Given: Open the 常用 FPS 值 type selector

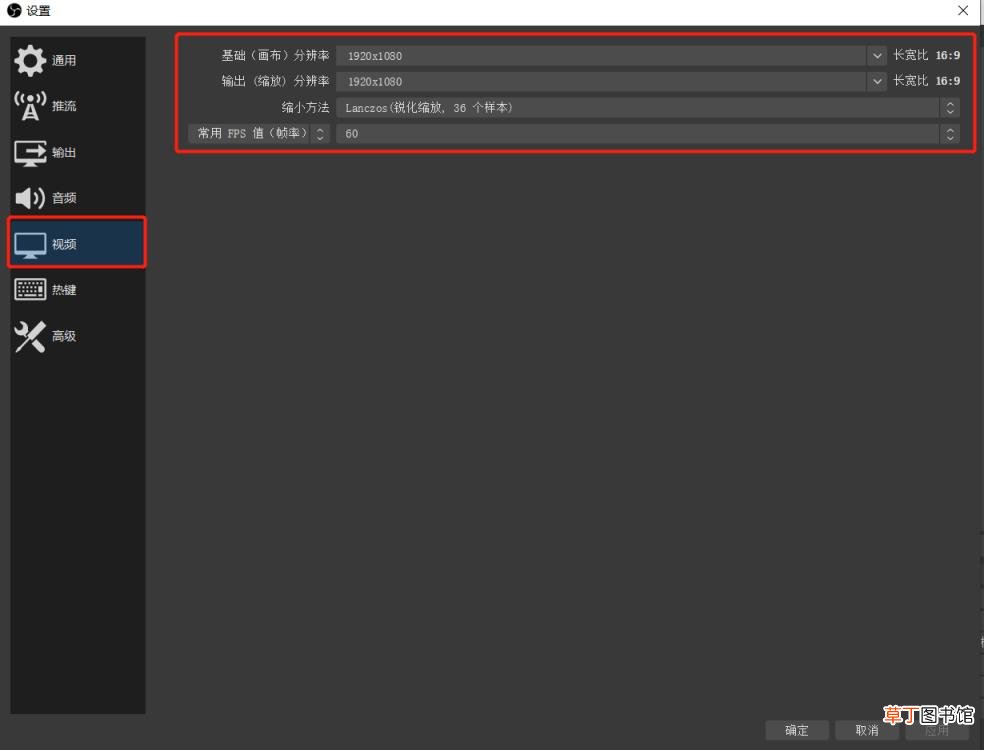Looking at the screenshot, I should [x=259, y=134].
